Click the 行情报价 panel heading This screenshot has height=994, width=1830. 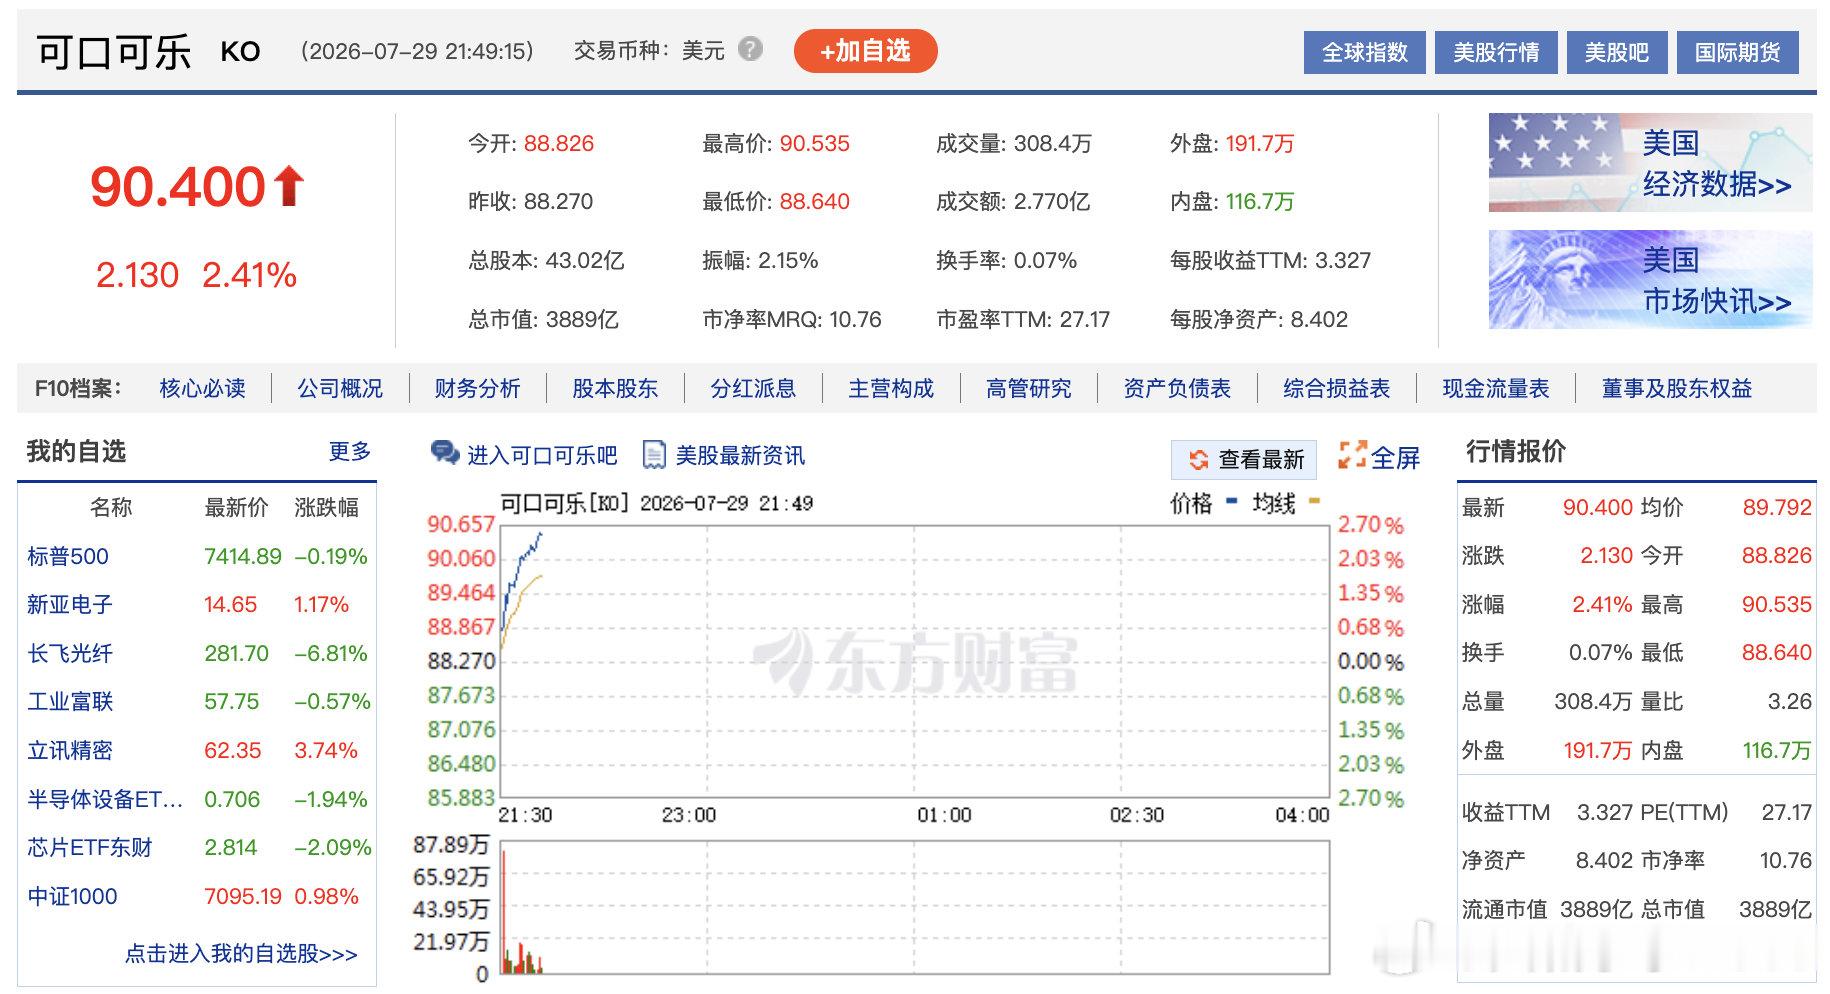(x=1516, y=451)
